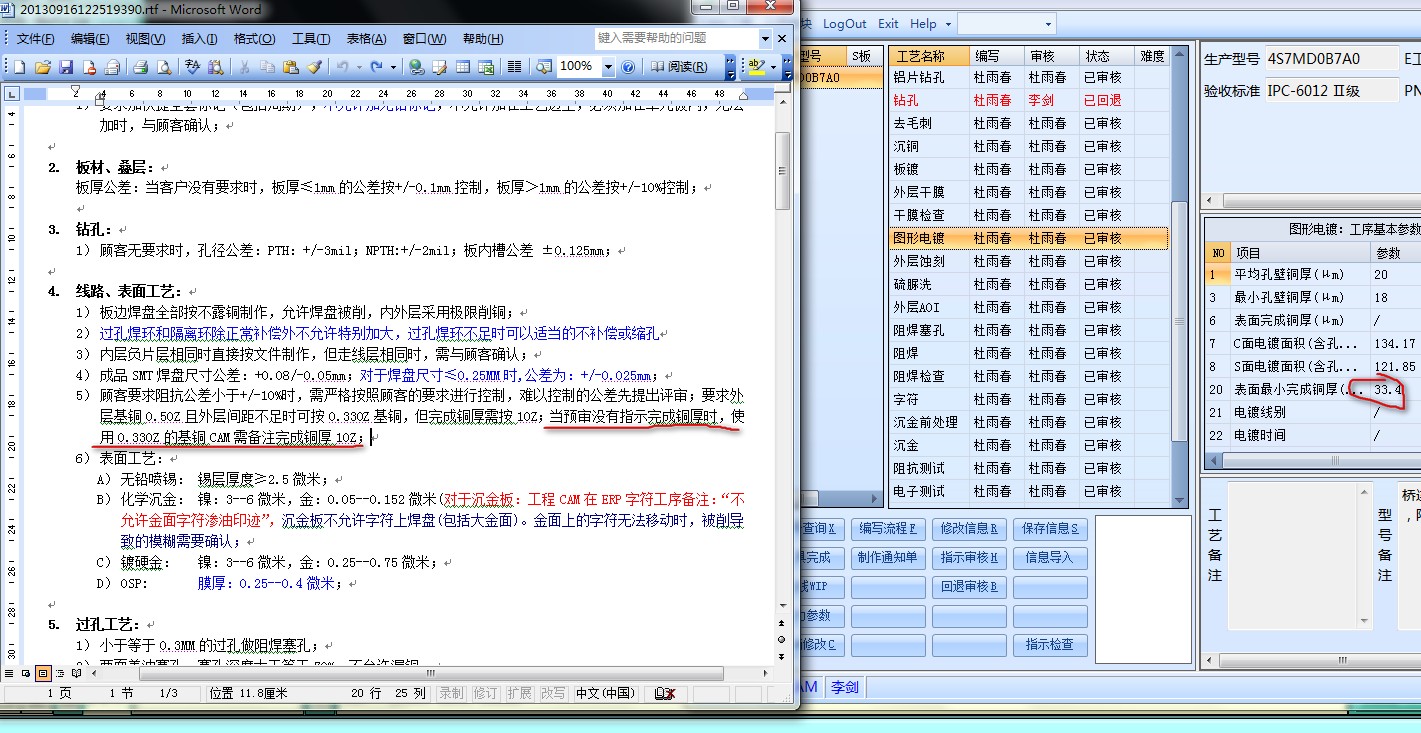Viewport: 1421px width, 733px height.
Task: Switch to Reading Layout view icon
Action: pos(77,673)
